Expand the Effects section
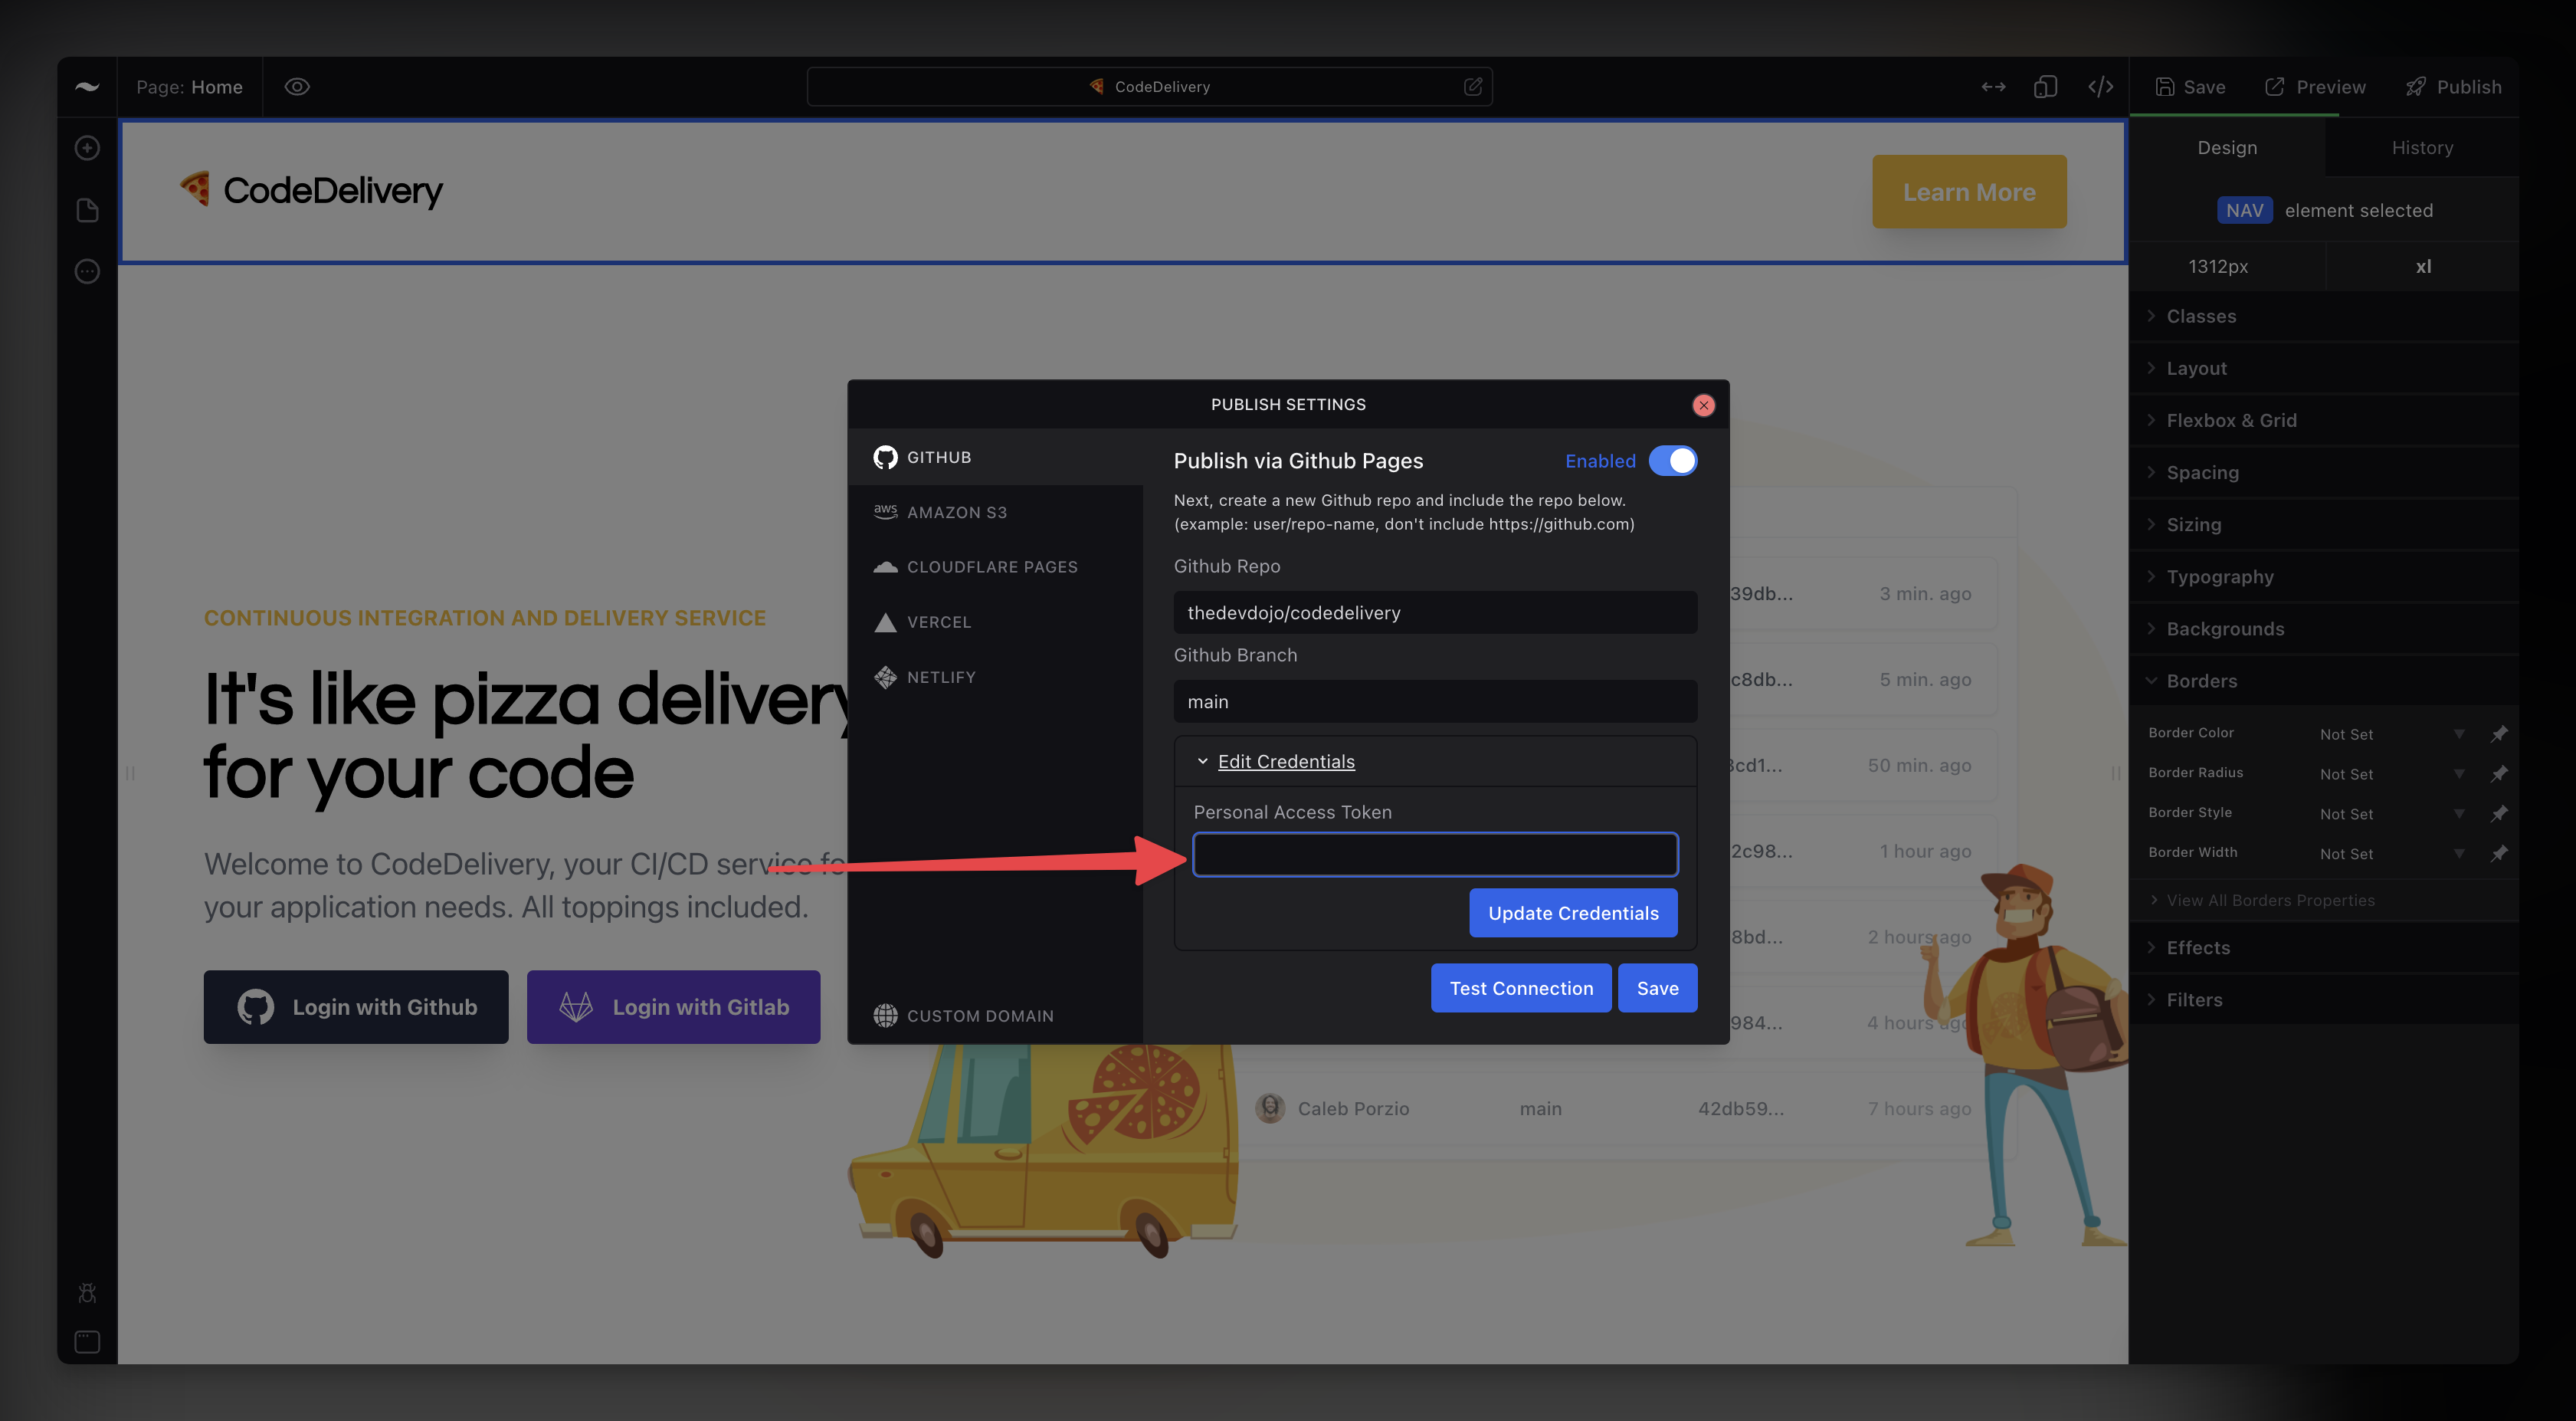The width and height of the screenshot is (2576, 1421). point(2324,947)
